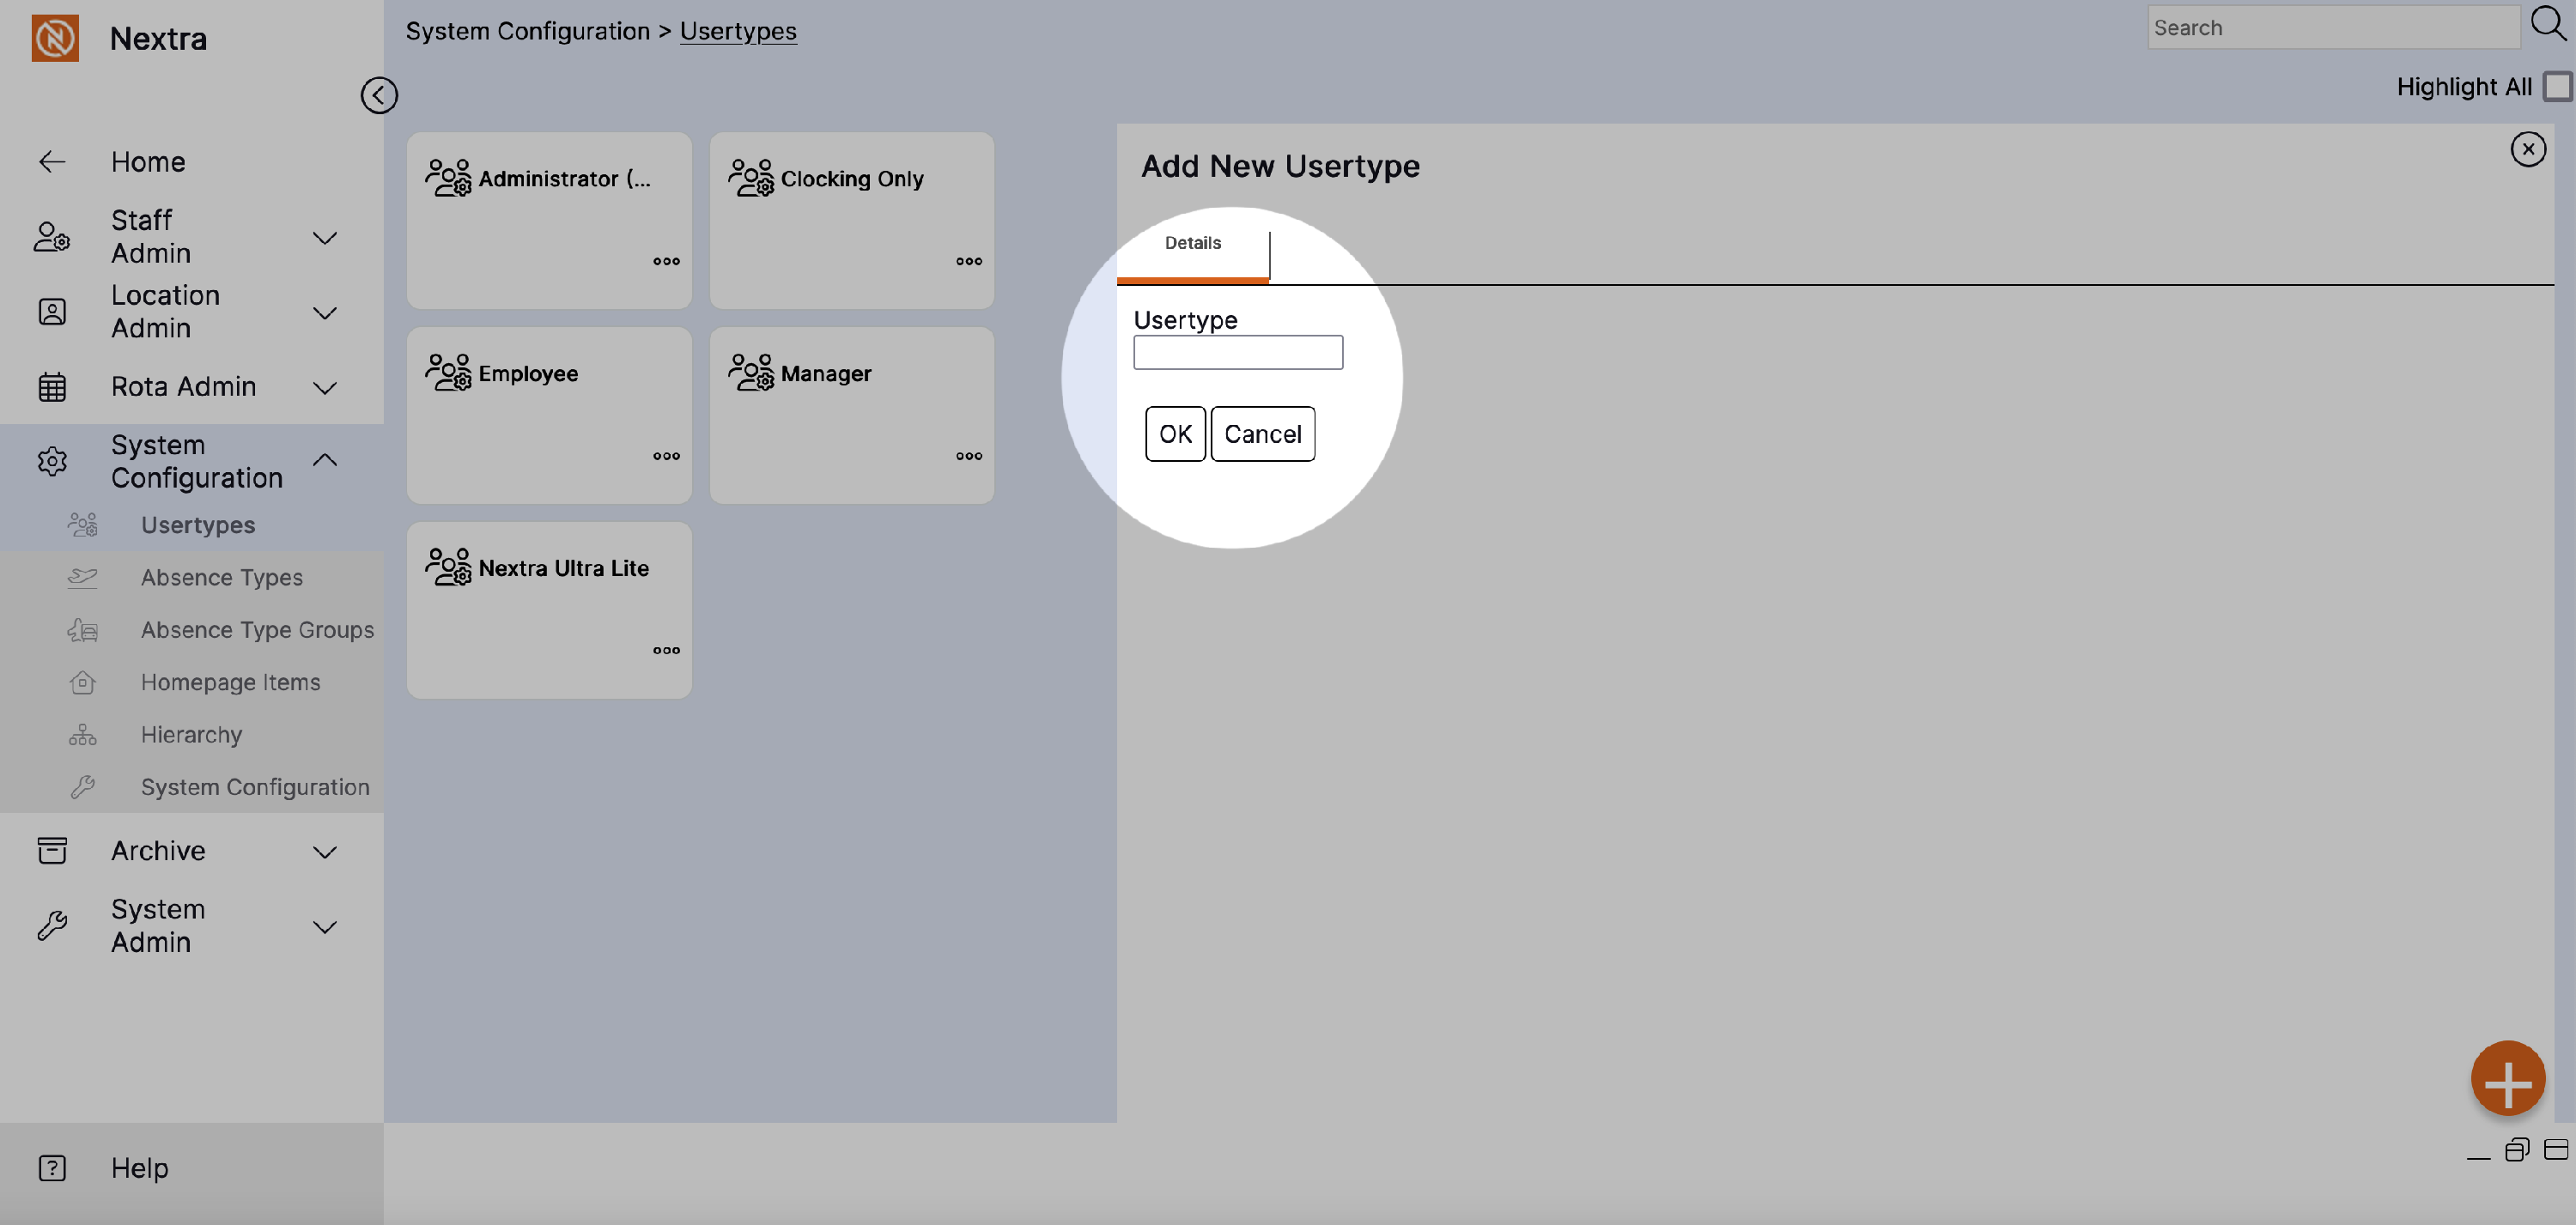Select the Details tab
2576x1225 pixels.
(x=1192, y=243)
